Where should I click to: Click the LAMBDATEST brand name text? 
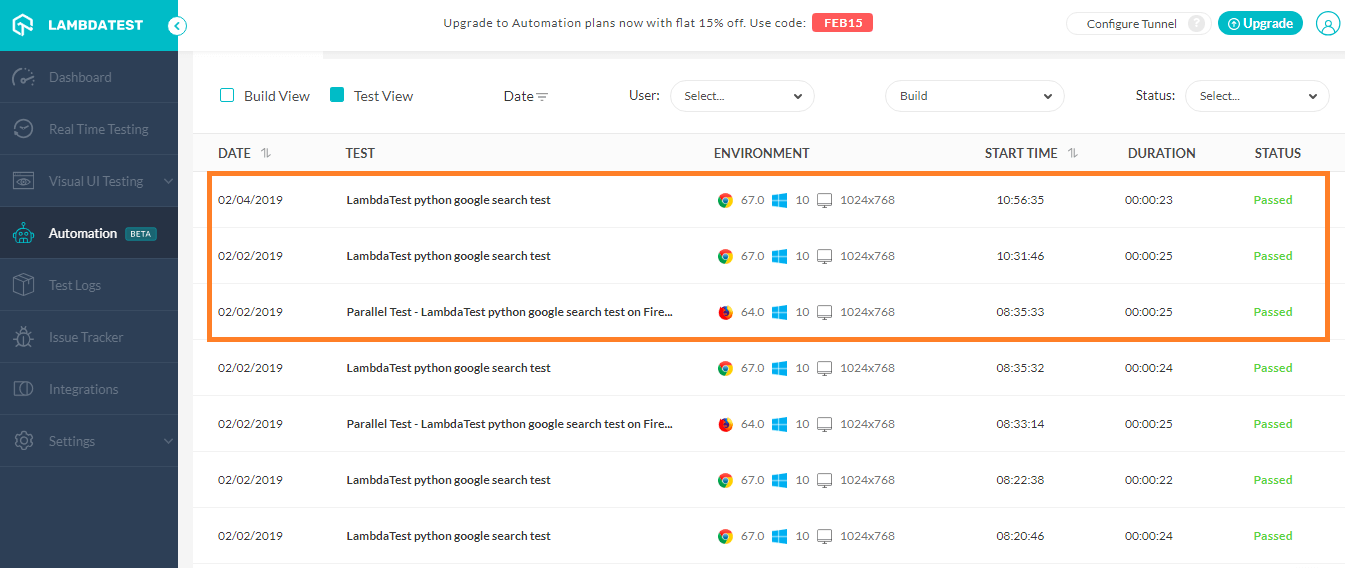click(x=96, y=25)
